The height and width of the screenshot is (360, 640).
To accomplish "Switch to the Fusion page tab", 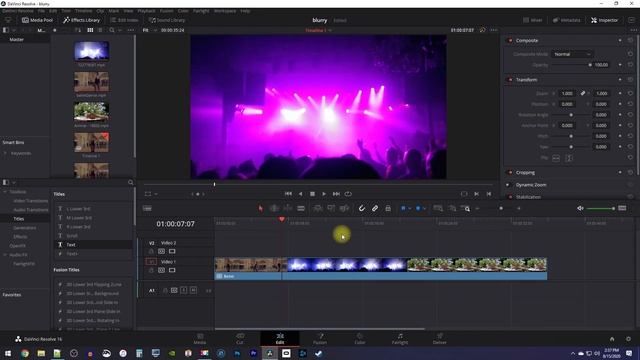I will click(320, 339).
